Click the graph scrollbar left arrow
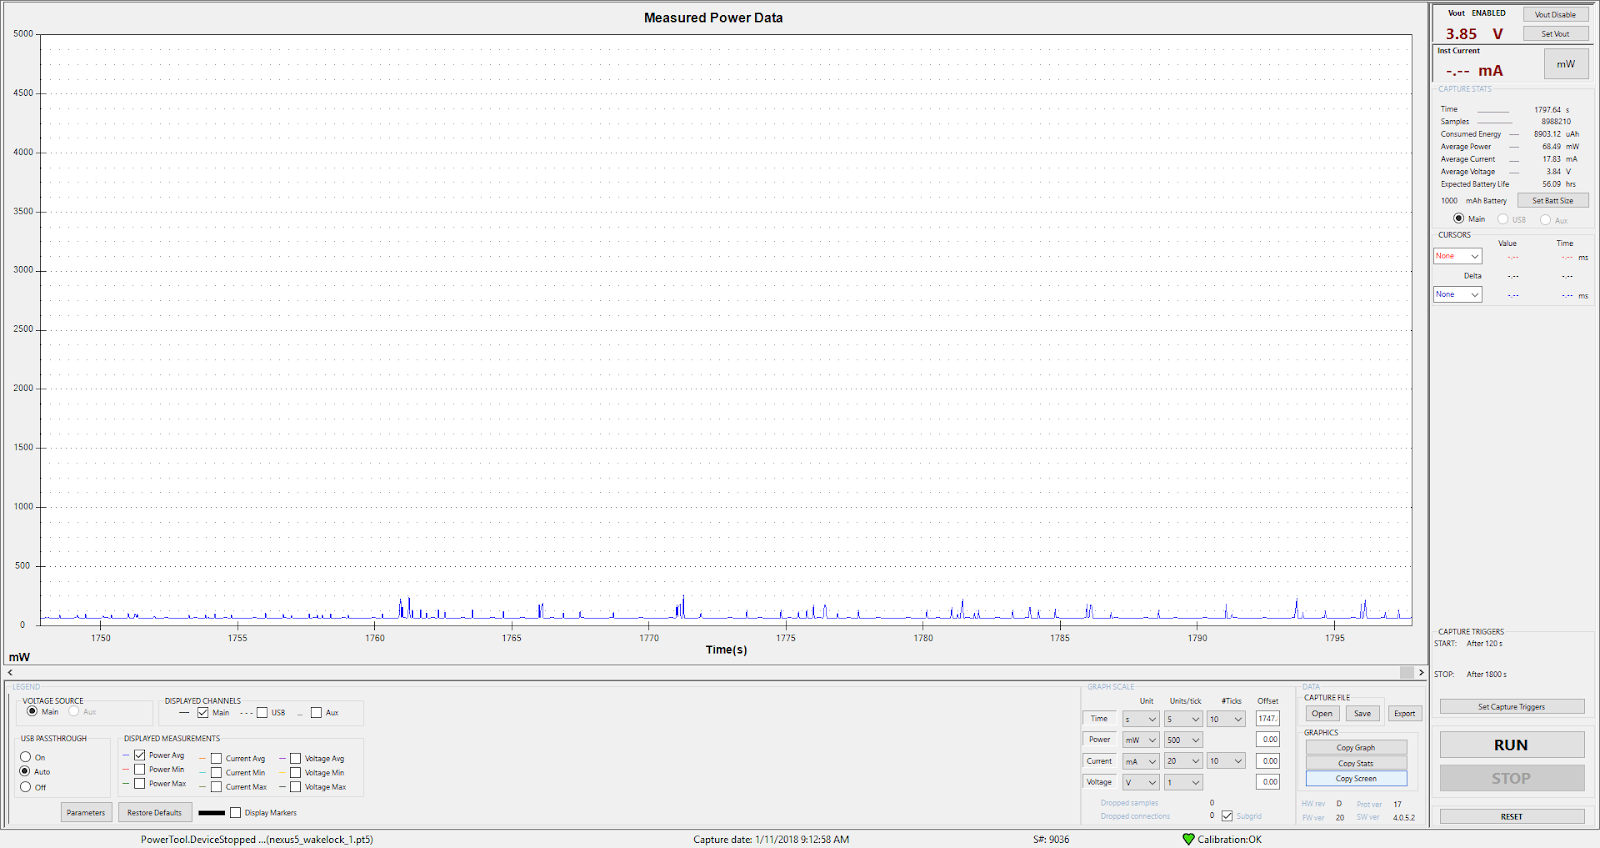Screen dimensions: 1600x848 (10, 673)
